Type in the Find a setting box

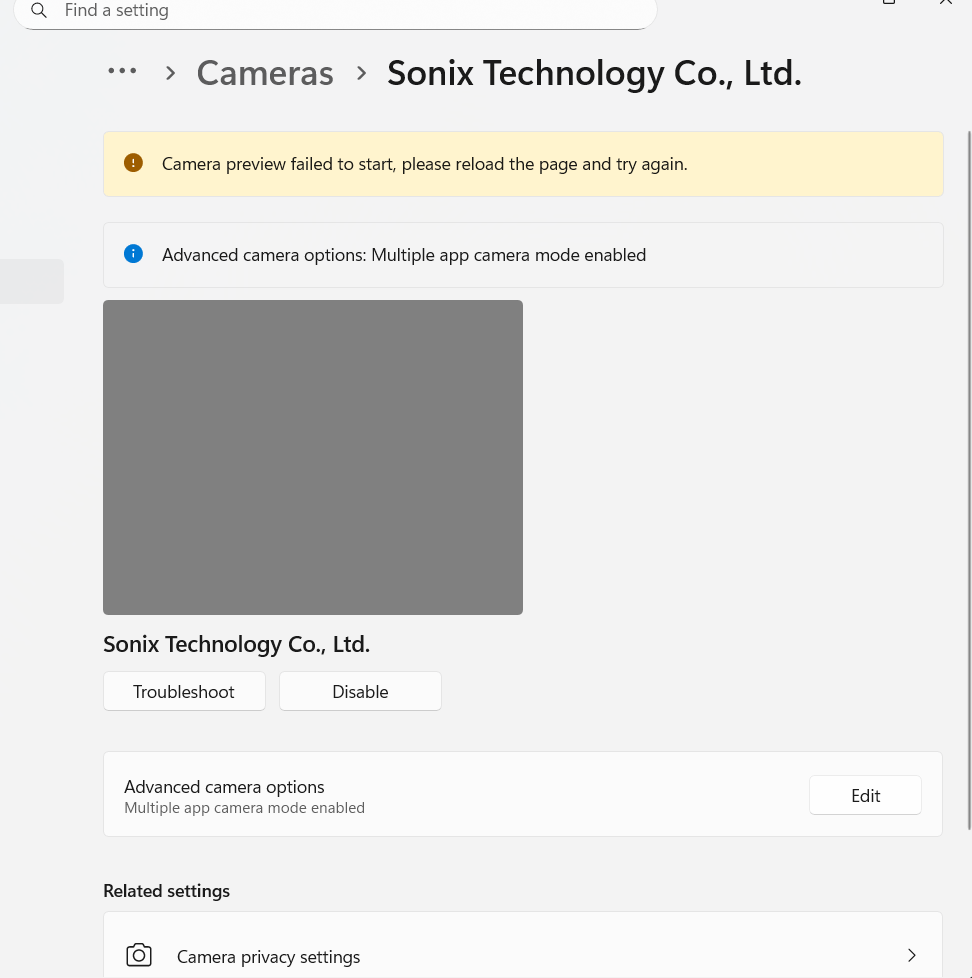tap(340, 11)
